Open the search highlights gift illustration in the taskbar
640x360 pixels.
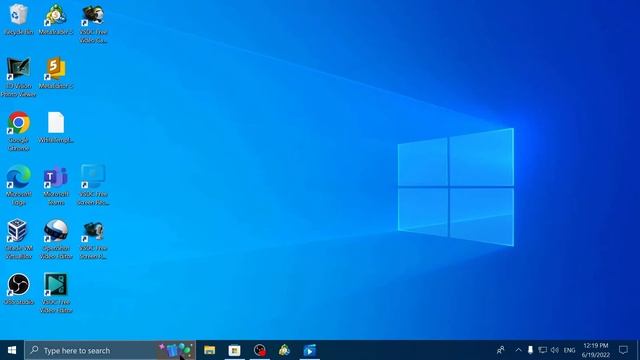[176, 350]
